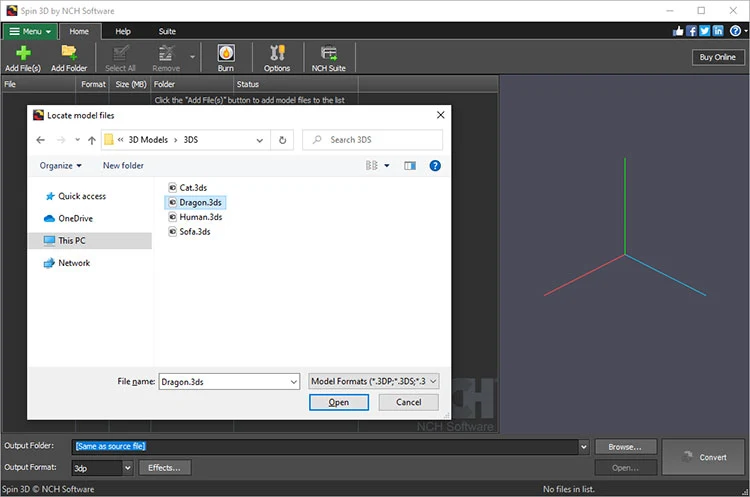Click the New folder button
The width and height of the screenshot is (750, 497).
(x=123, y=166)
